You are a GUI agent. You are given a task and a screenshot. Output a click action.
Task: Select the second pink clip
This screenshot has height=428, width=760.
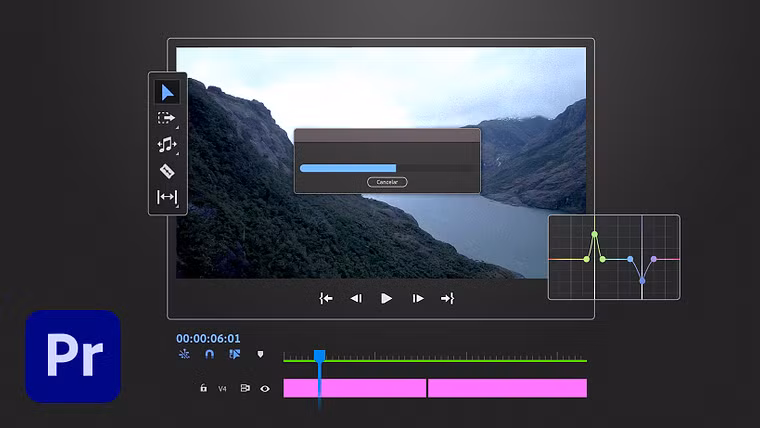pos(507,388)
